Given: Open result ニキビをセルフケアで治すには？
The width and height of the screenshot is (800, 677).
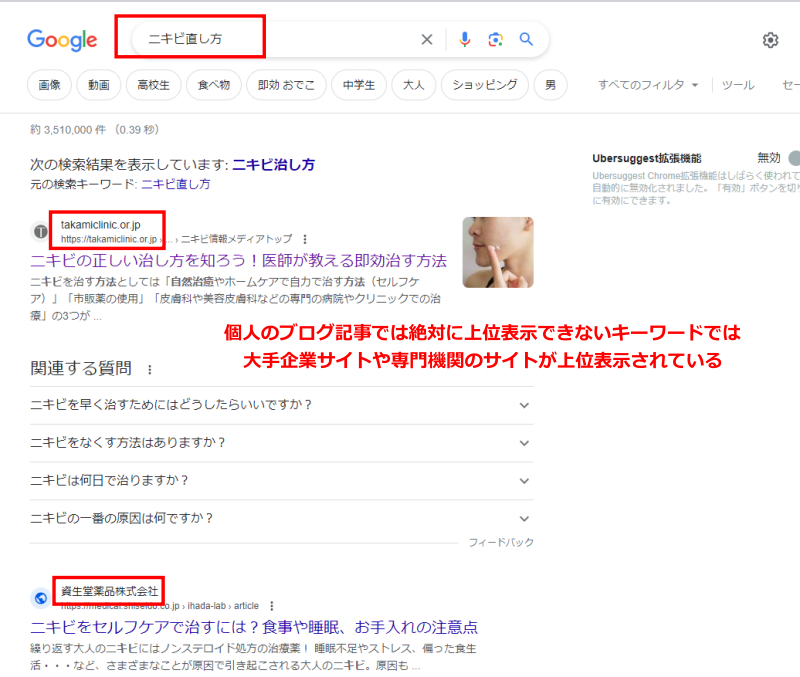Looking at the screenshot, I should (254, 627).
